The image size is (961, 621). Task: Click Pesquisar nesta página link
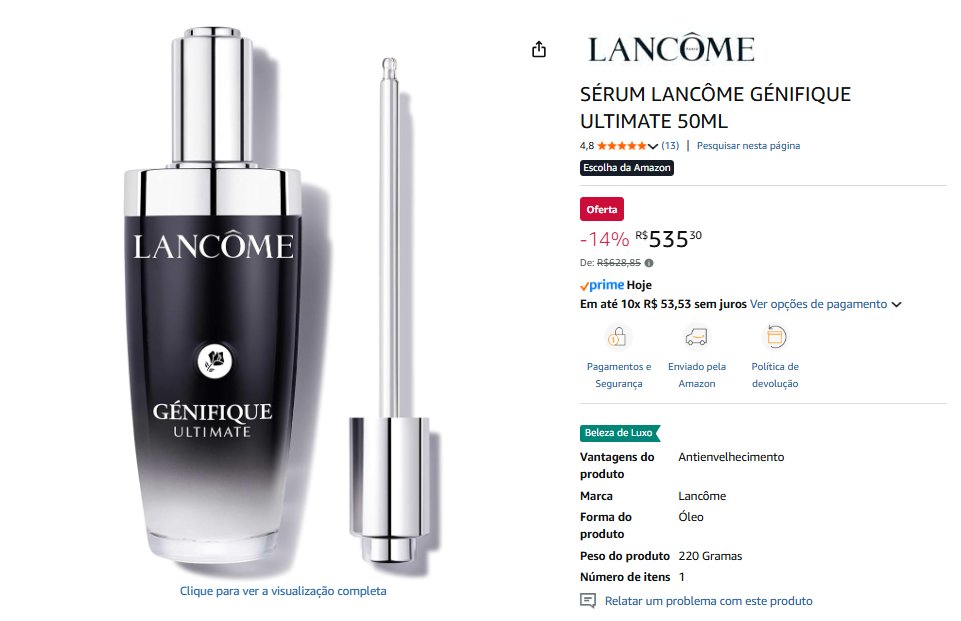748,146
